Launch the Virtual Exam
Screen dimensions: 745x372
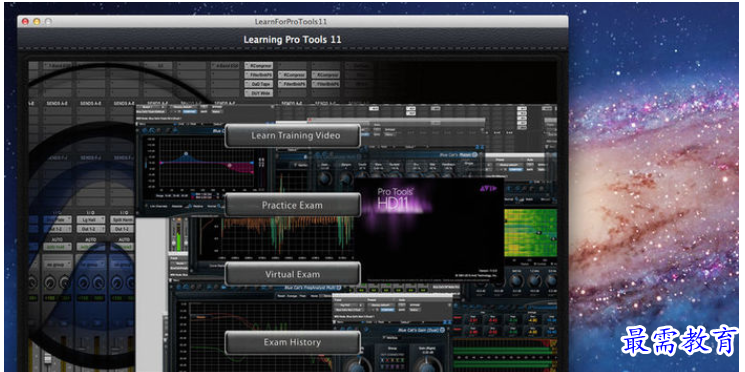coord(292,274)
